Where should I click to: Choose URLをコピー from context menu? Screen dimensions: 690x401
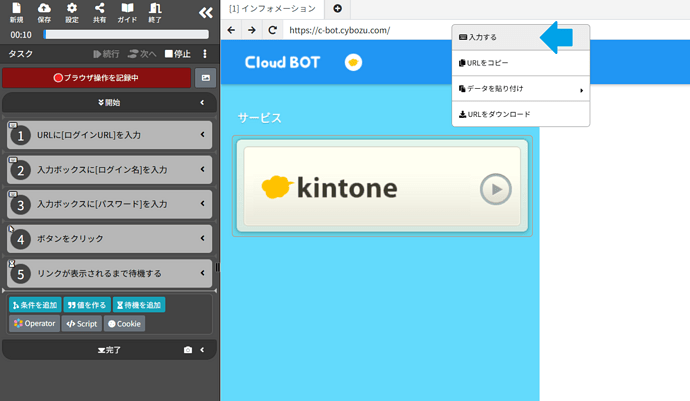(x=521, y=63)
